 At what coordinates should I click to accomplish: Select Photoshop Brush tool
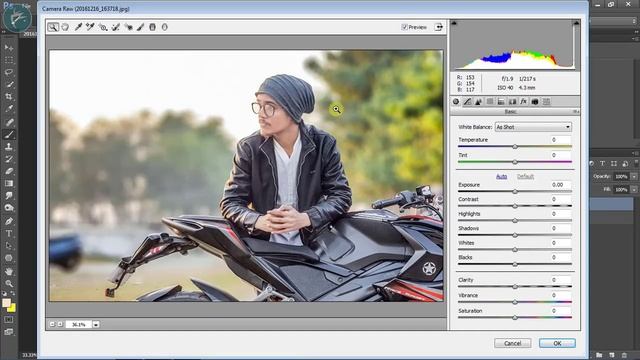click(9, 134)
